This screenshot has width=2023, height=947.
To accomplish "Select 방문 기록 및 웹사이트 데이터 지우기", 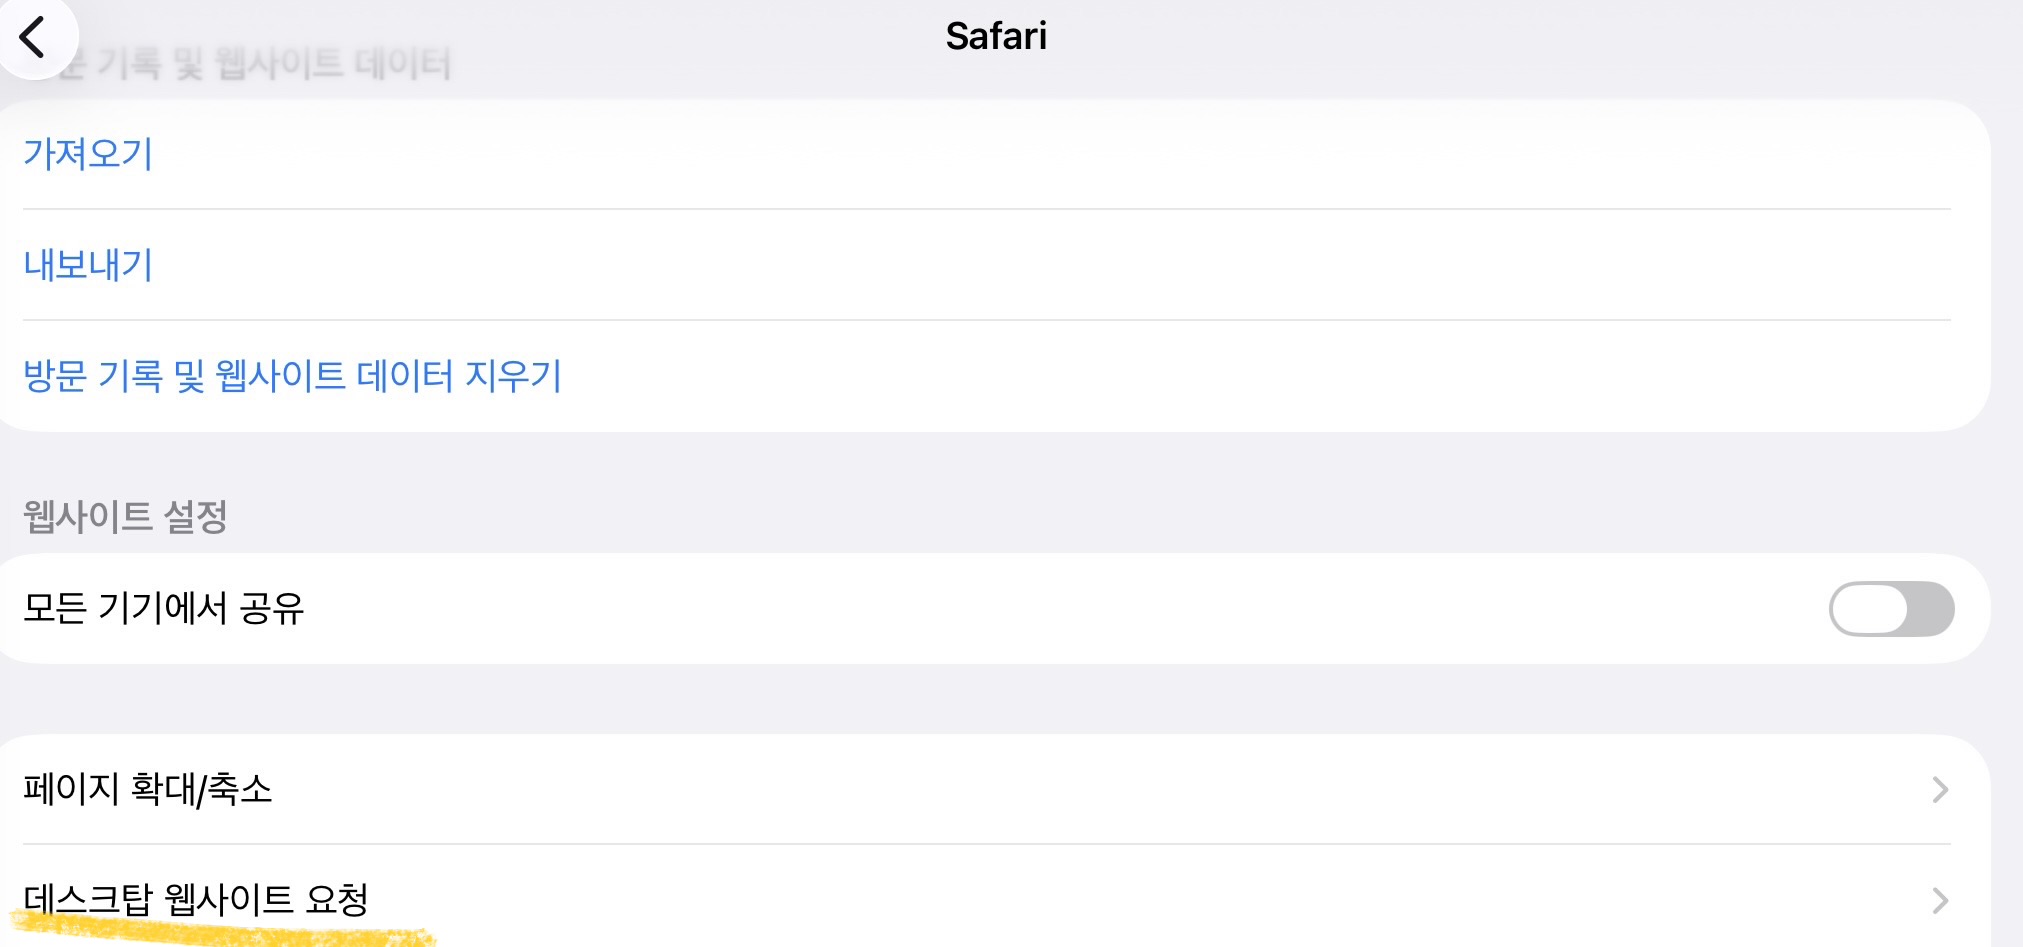I will pyautogui.click(x=292, y=376).
